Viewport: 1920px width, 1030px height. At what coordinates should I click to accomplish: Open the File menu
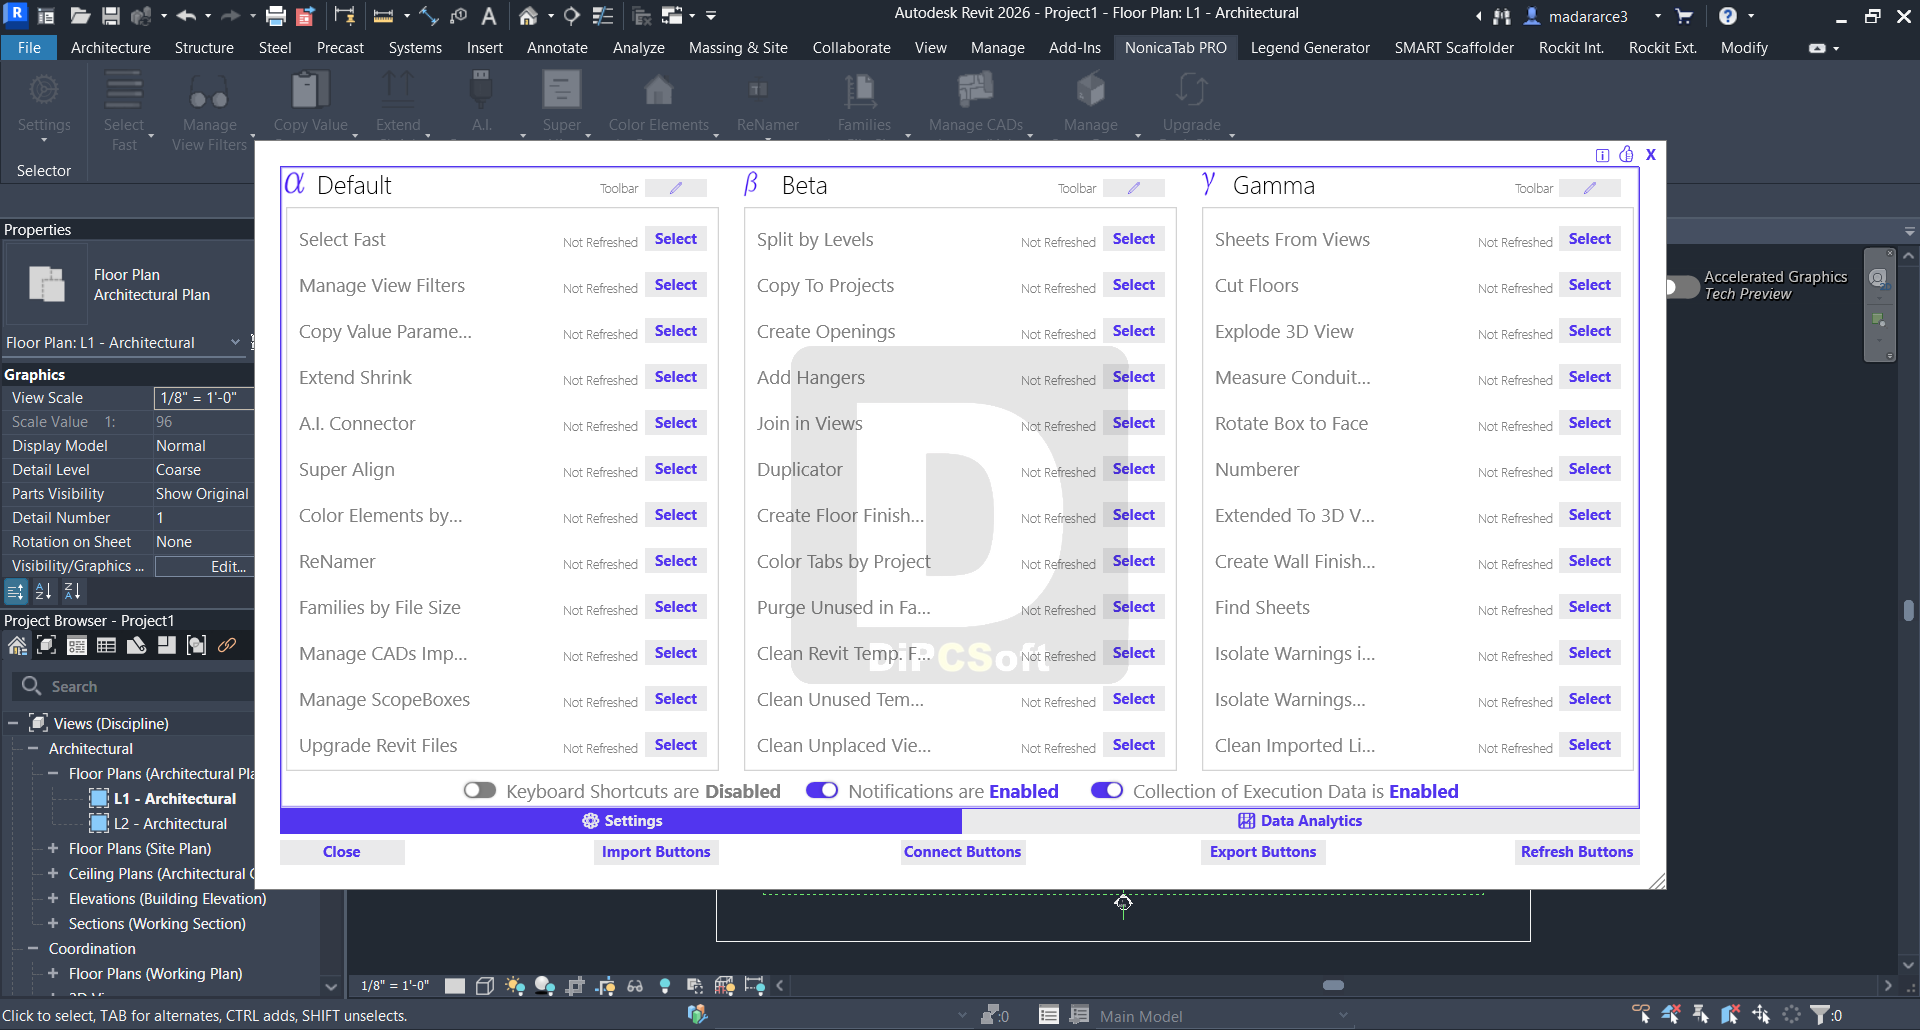point(29,47)
